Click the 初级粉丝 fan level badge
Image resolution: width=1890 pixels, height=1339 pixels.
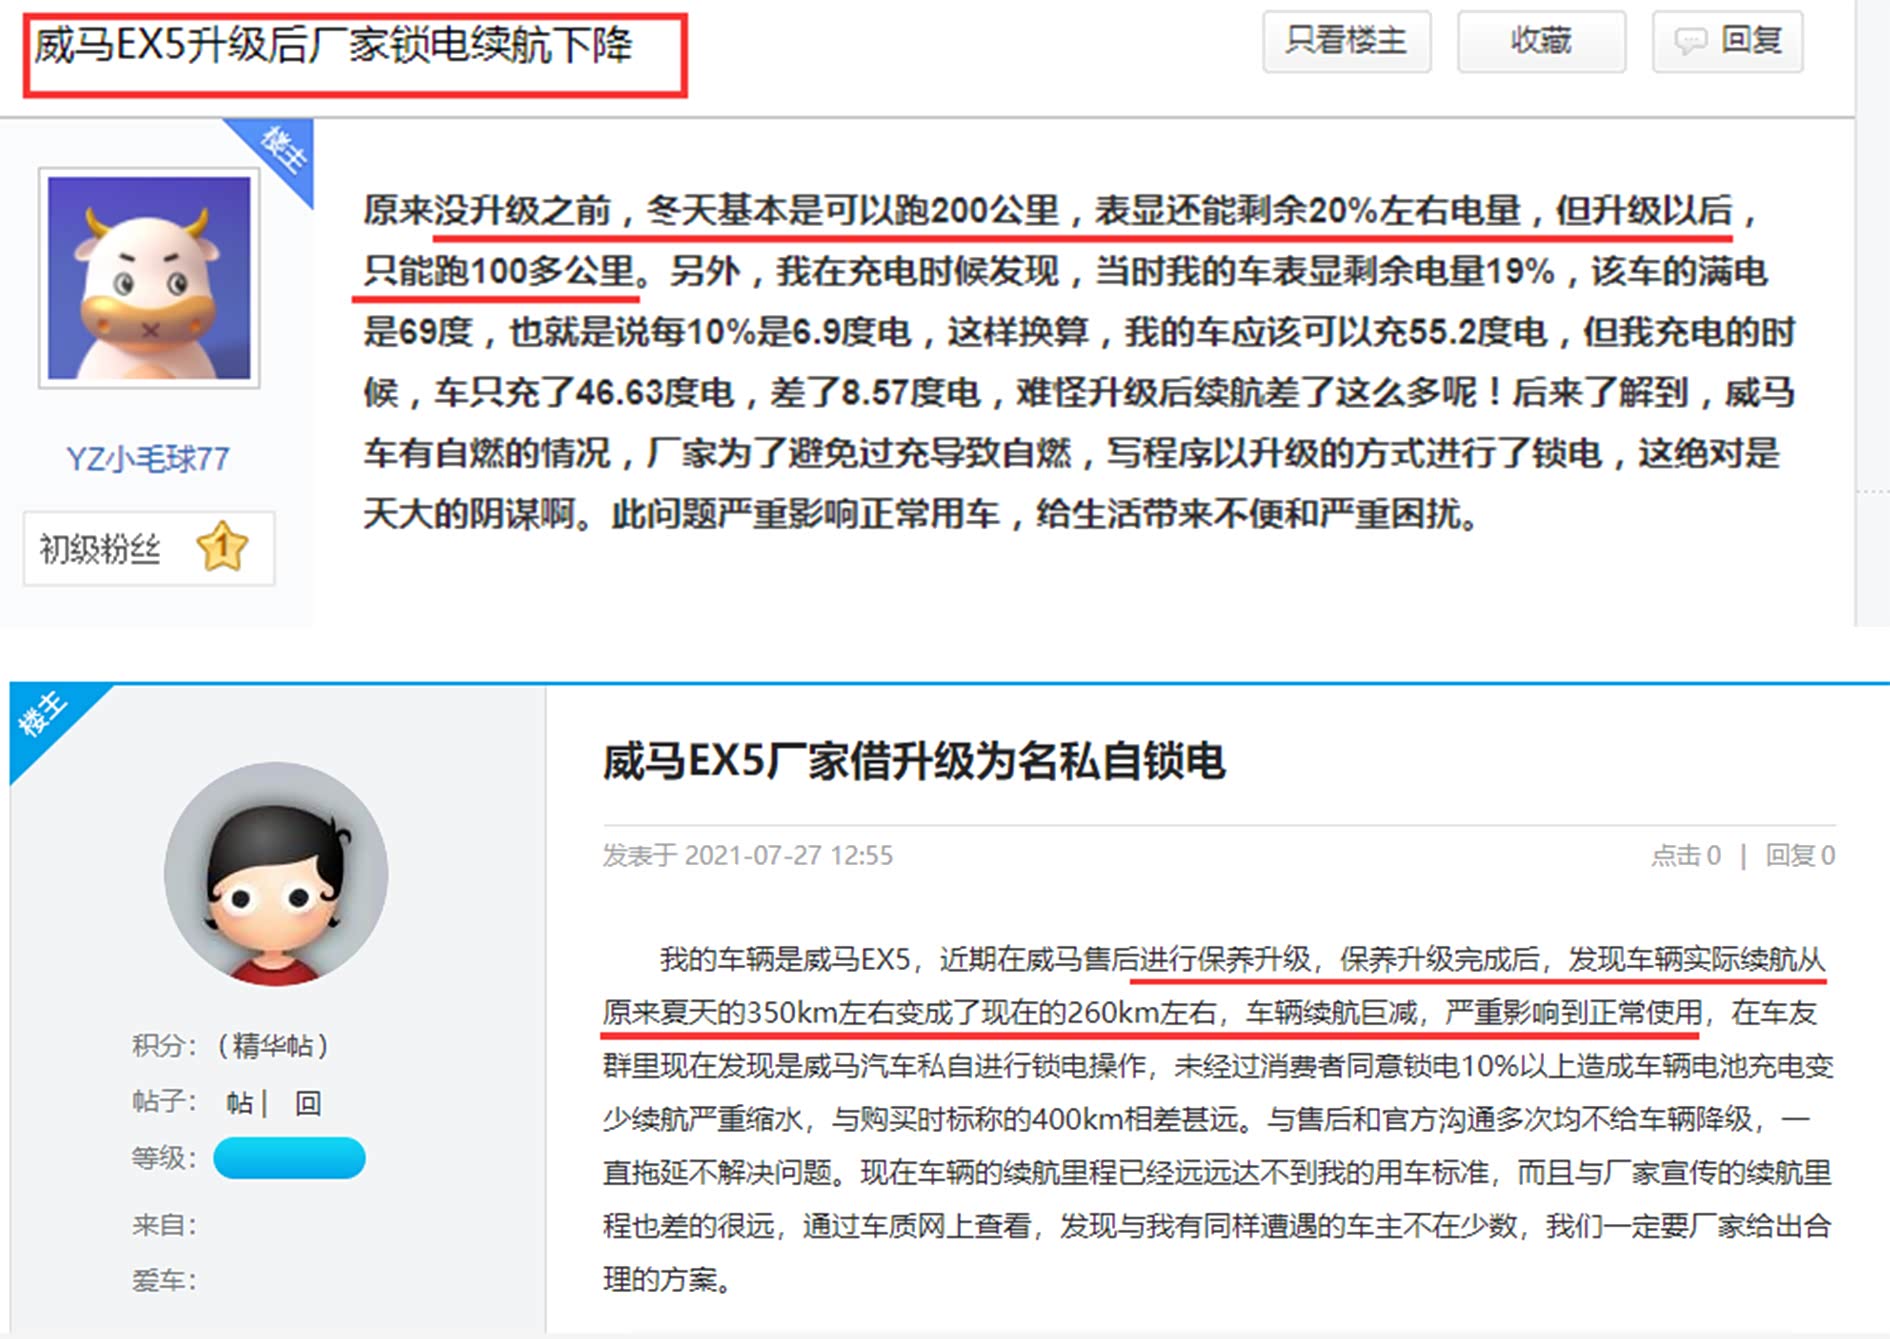(149, 548)
